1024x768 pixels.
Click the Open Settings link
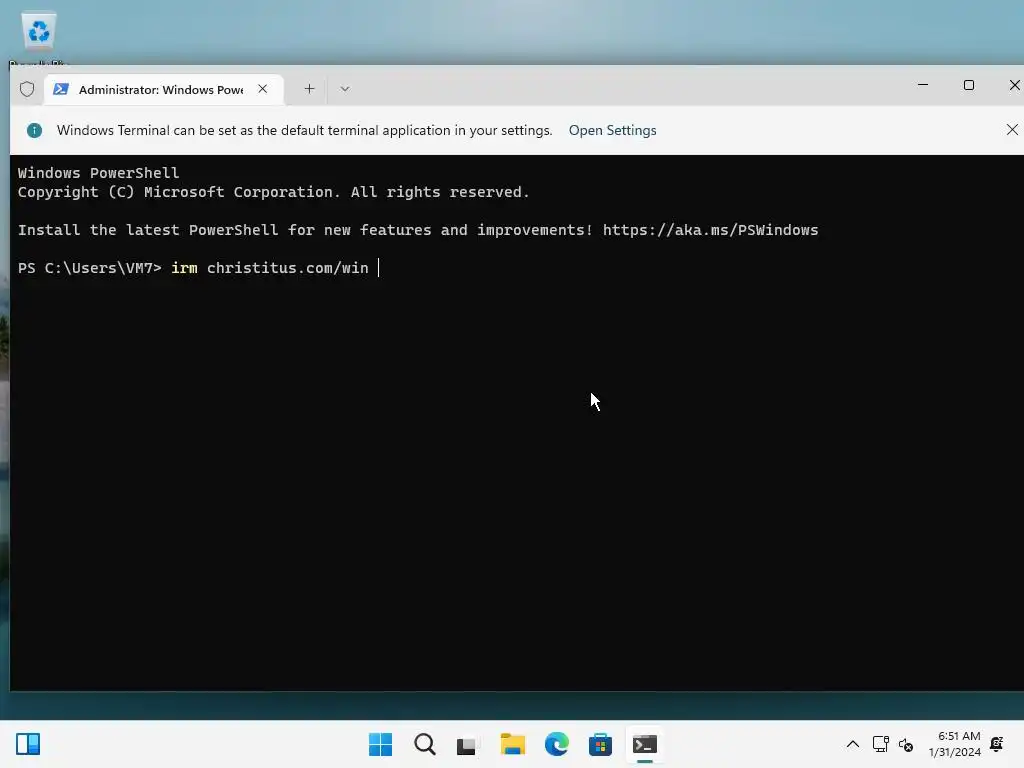pos(612,130)
